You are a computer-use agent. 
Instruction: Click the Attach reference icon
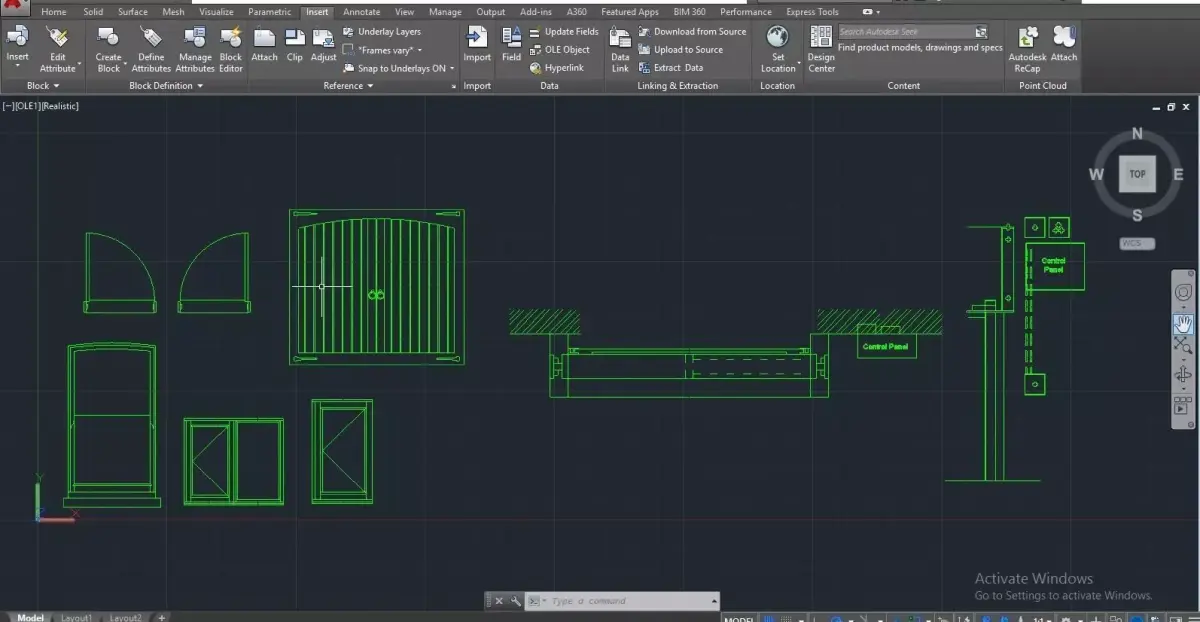click(264, 38)
